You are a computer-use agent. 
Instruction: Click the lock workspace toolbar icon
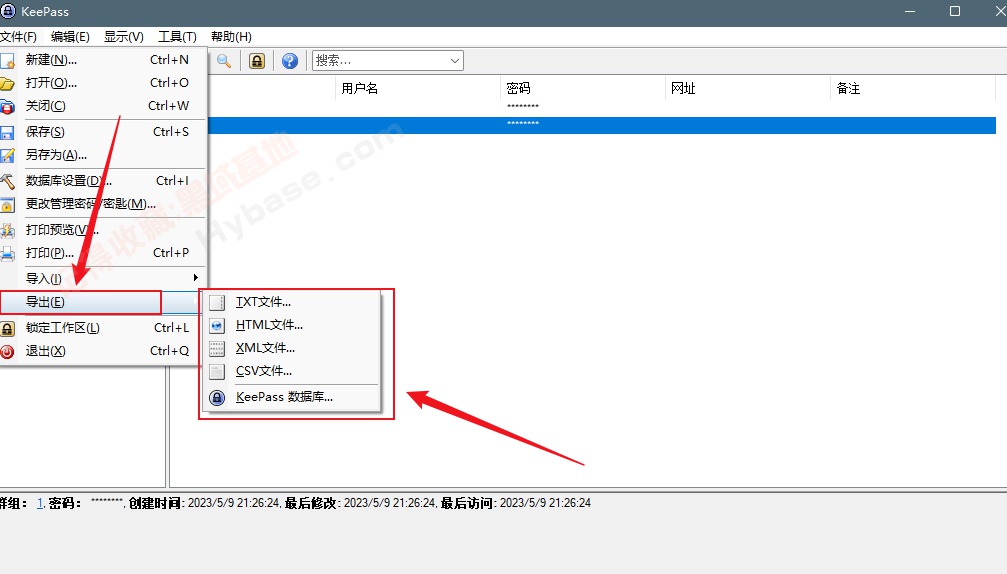pos(257,61)
